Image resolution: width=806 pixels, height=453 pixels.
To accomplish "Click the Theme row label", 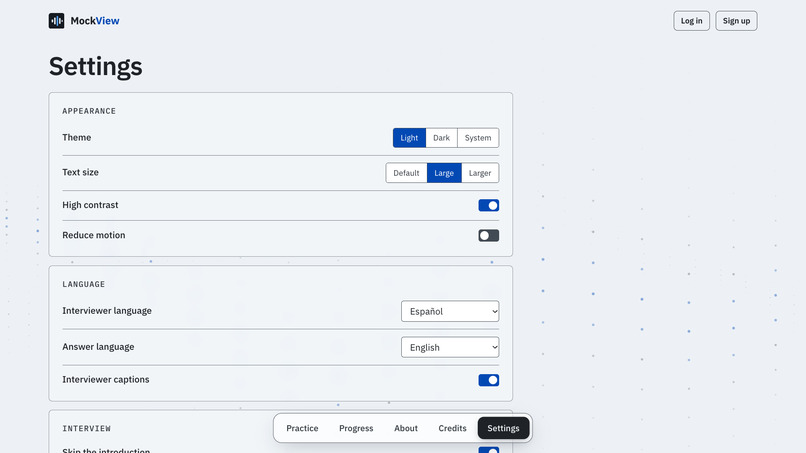I will point(77,137).
